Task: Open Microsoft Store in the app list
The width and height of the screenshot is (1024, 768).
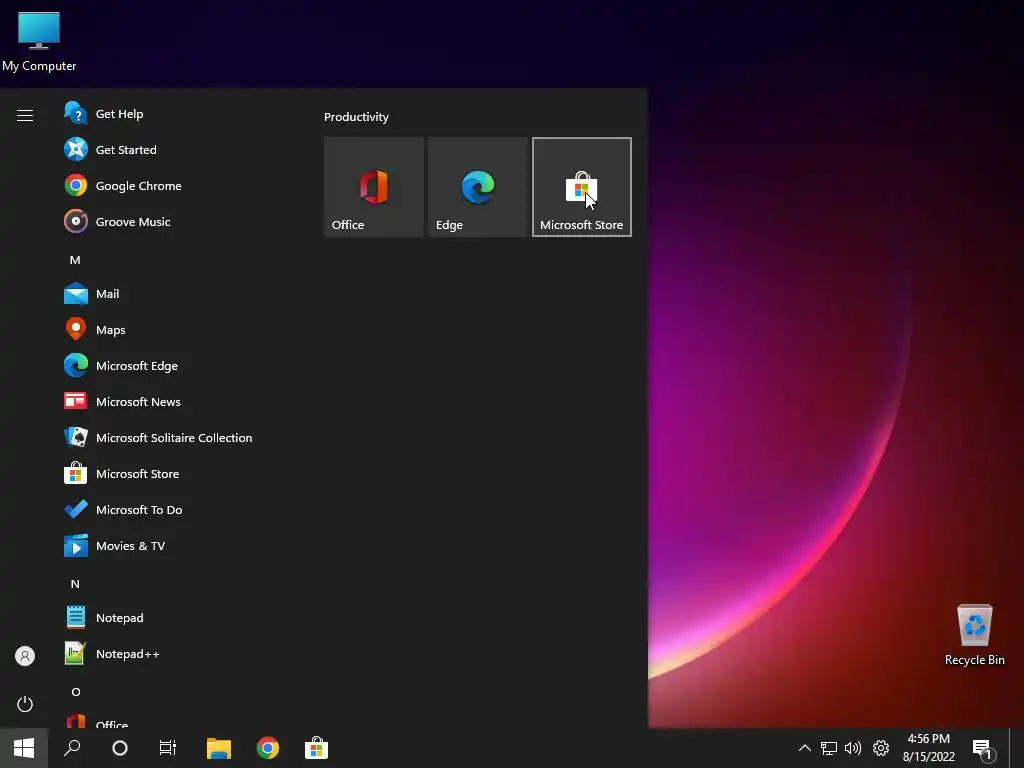Action: [176, 473]
